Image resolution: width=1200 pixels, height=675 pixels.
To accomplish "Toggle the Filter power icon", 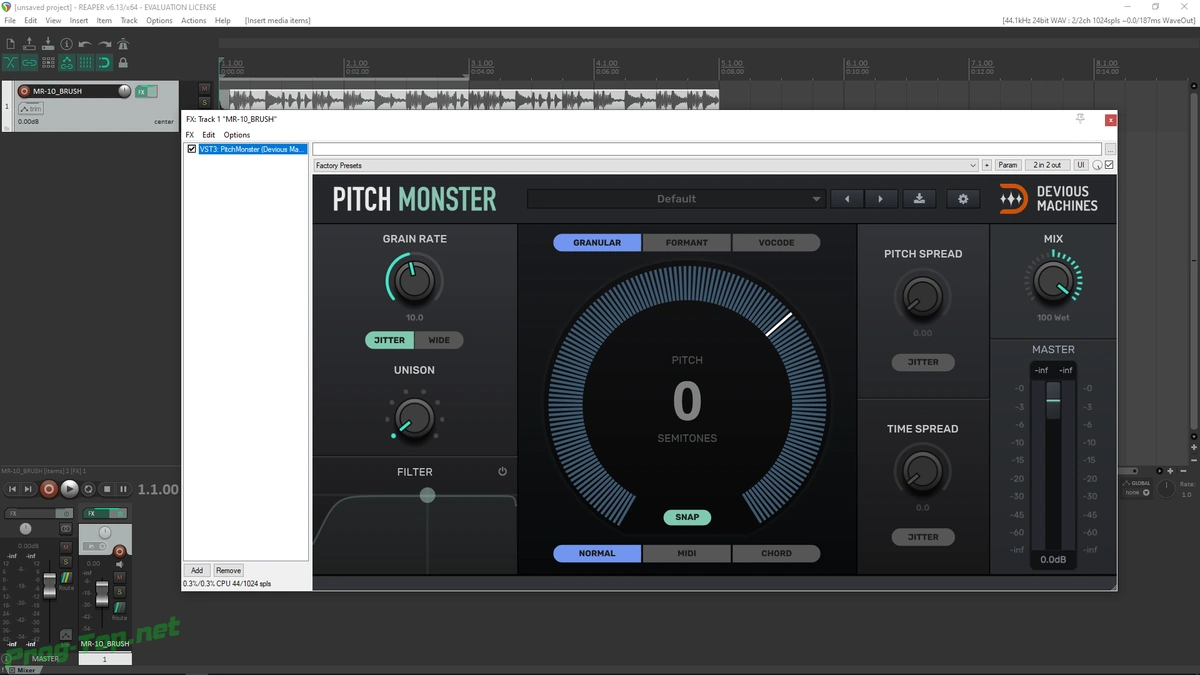I will [x=502, y=472].
